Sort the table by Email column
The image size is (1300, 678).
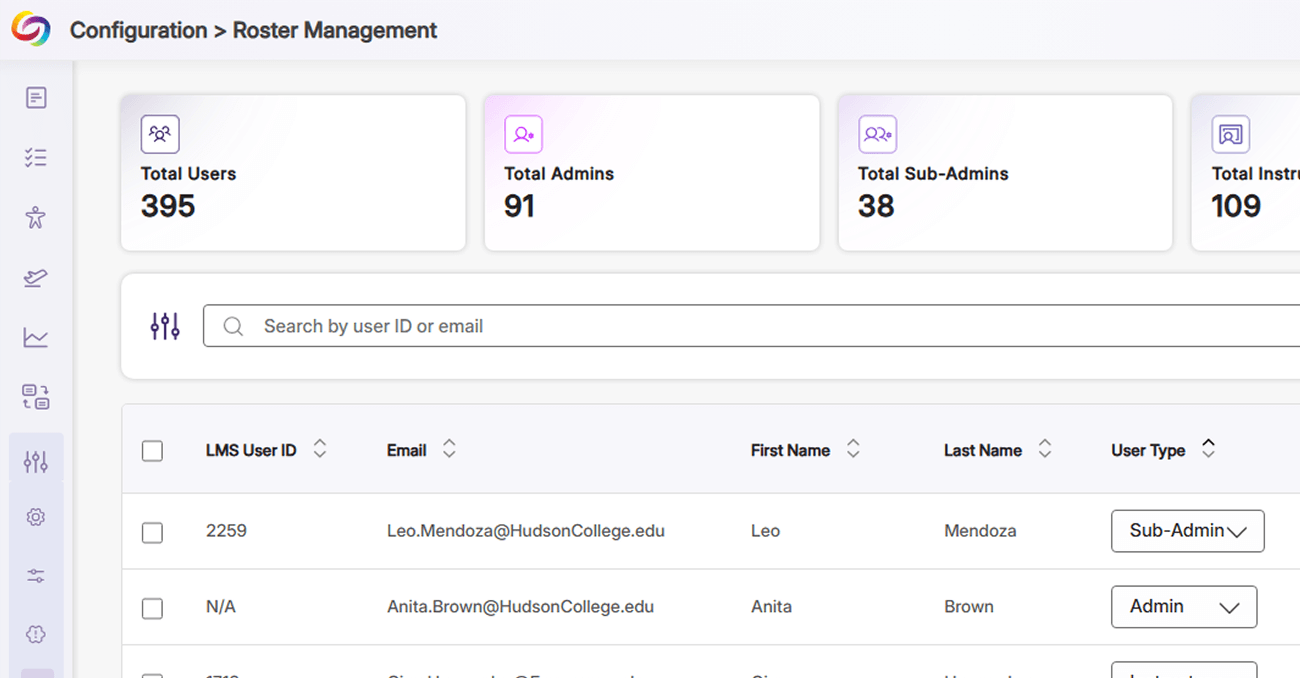[x=449, y=450]
